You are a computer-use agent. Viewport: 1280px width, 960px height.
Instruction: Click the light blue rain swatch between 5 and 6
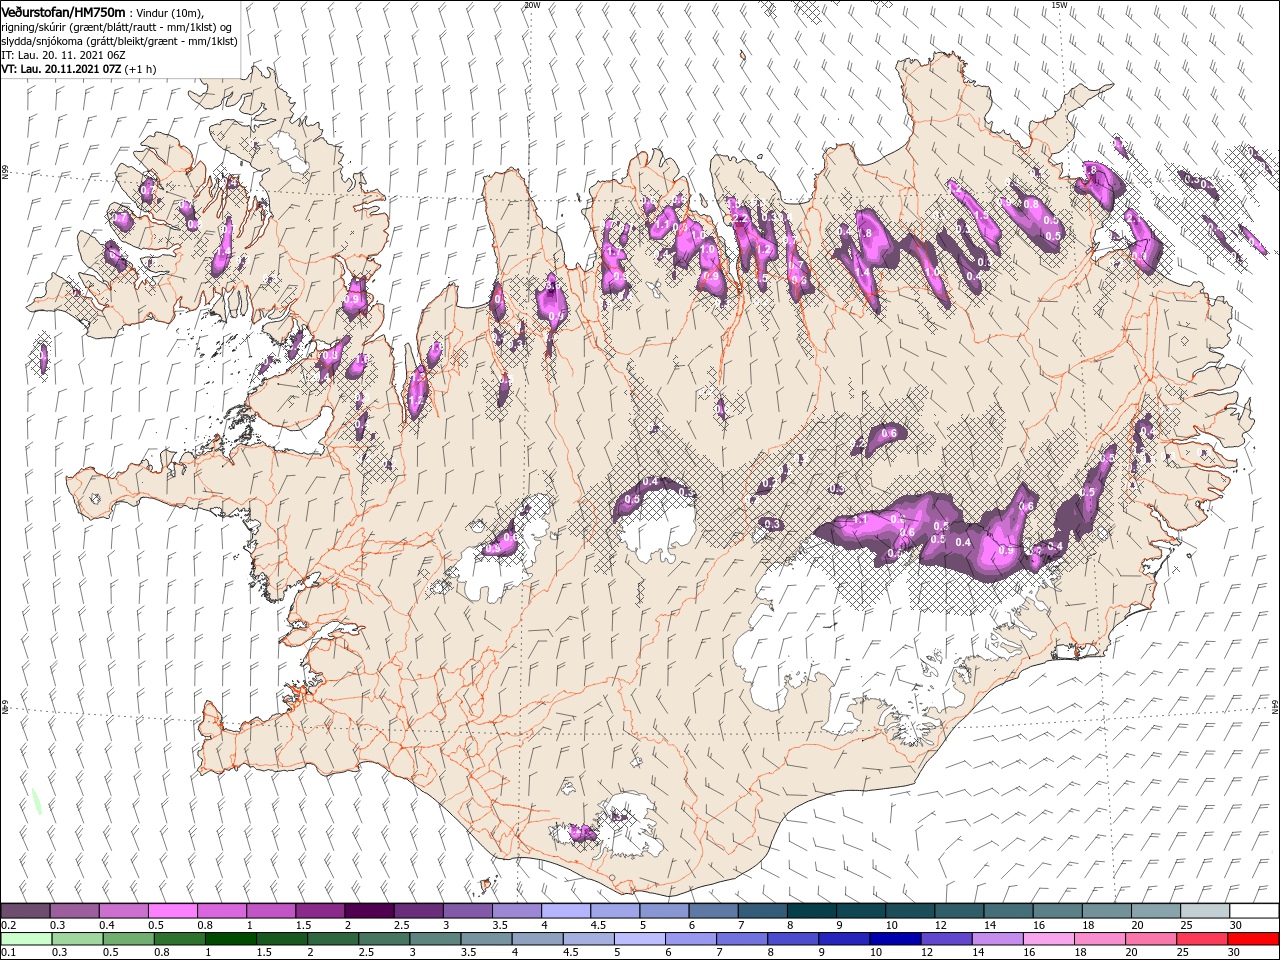(x=638, y=939)
